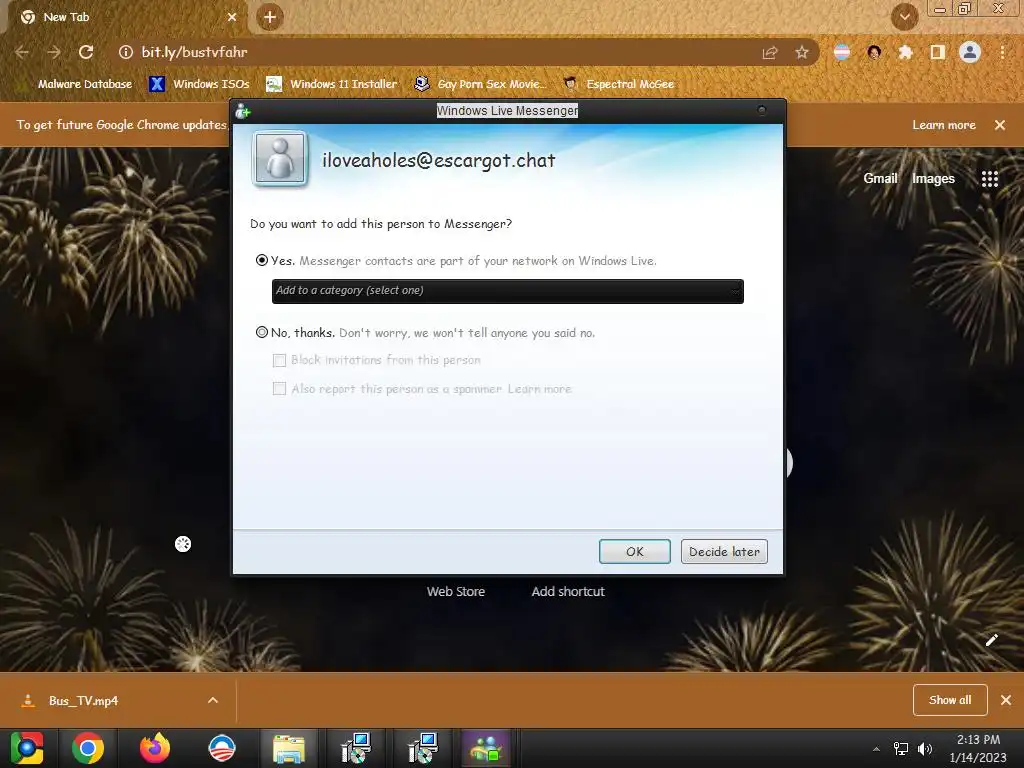Dismiss the Chrome update infobar
This screenshot has width=1024, height=768.
point(1000,125)
